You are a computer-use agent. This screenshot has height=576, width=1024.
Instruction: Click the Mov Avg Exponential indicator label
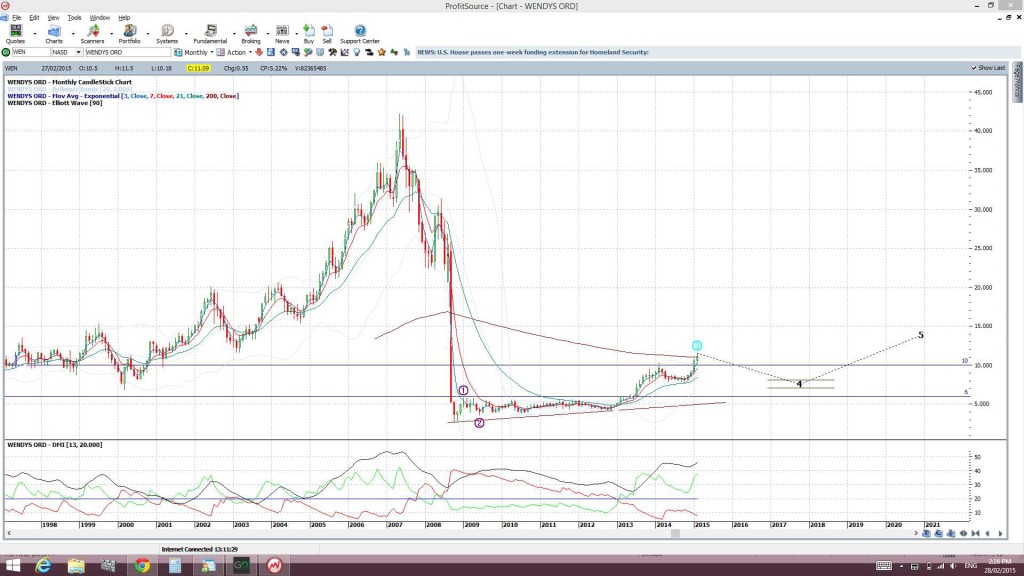coord(123,96)
